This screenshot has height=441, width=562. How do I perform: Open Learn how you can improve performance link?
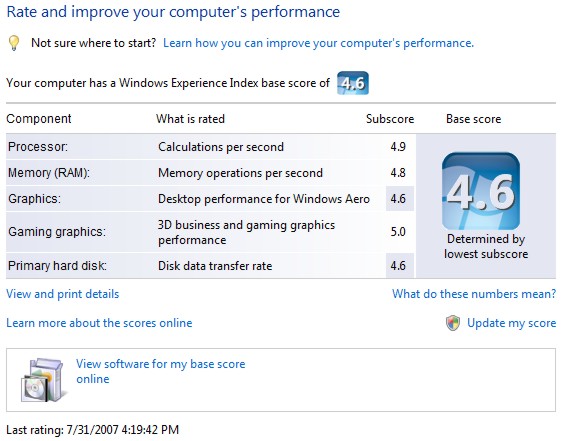coord(318,43)
